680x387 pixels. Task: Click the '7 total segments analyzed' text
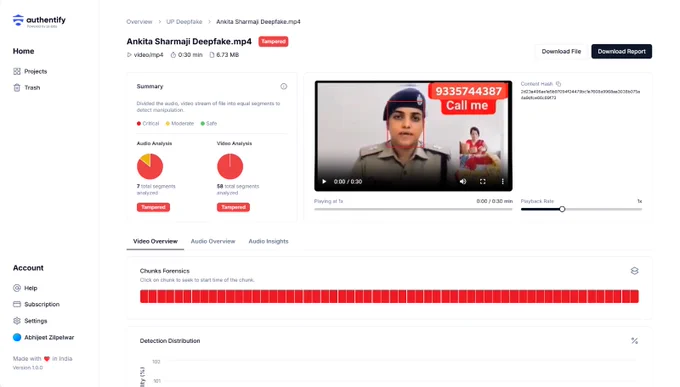point(156,190)
